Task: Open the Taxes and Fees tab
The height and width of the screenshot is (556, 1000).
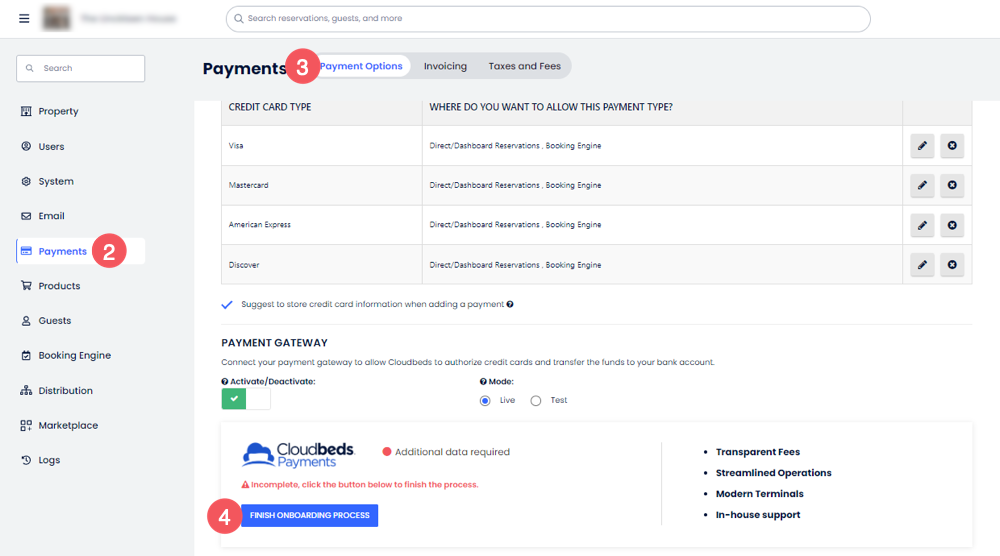Action: pyautogui.click(x=524, y=66)
